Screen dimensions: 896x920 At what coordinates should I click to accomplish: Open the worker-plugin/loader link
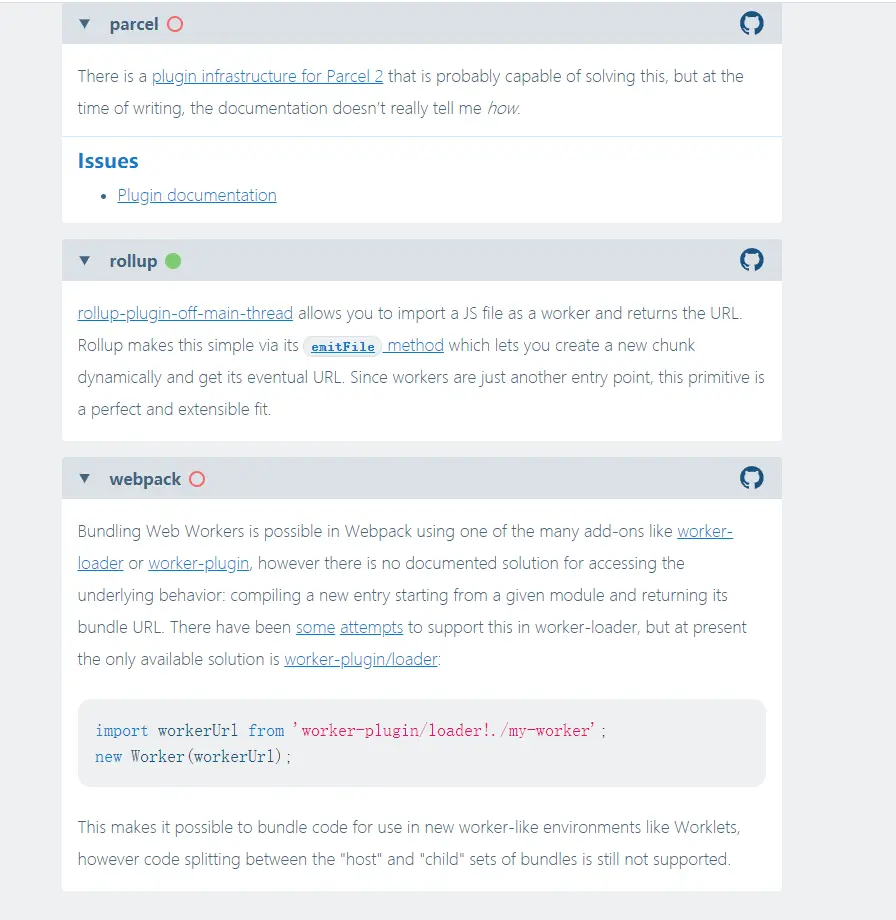(361, 659)
